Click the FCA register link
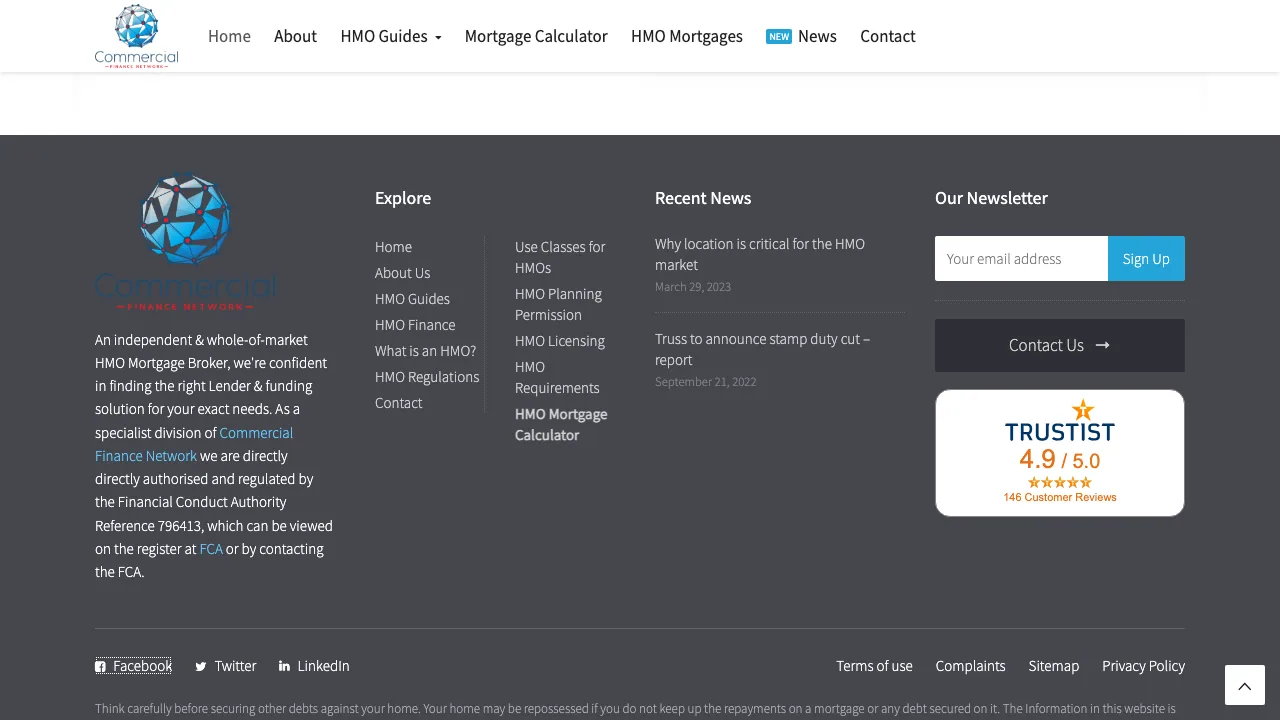Image resolution: width=1280 pixels, height=720 pixels. coord(211,549)
